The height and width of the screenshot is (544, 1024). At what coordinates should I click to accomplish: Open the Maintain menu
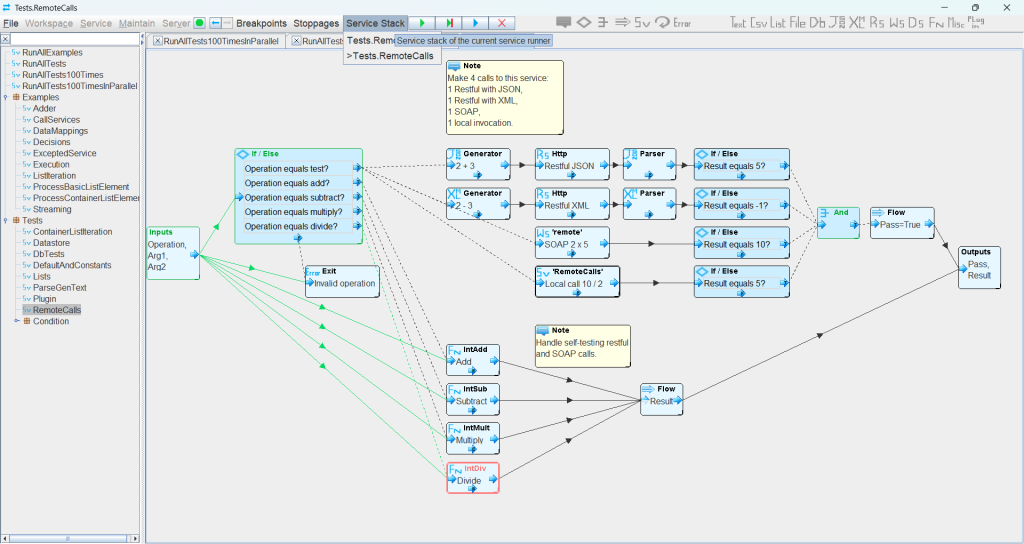137,23
